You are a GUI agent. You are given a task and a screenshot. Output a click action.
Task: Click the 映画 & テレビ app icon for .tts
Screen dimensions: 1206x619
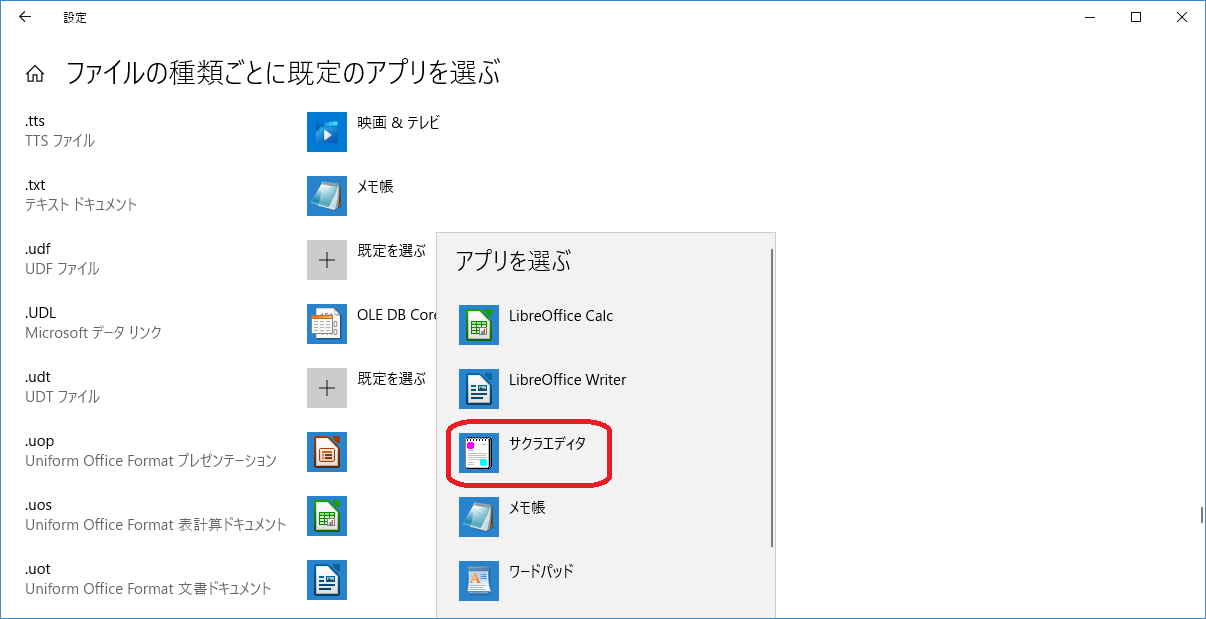[x=327, y=132]
